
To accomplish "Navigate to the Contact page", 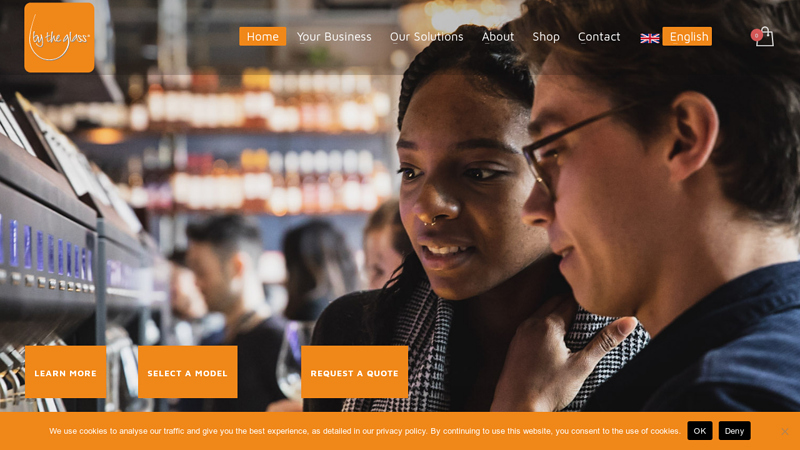I will click(599, 37).
